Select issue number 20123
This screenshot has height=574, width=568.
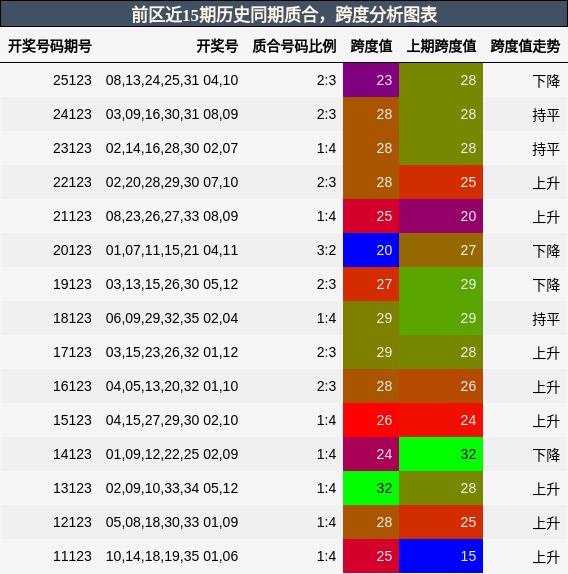click(72, 250)
